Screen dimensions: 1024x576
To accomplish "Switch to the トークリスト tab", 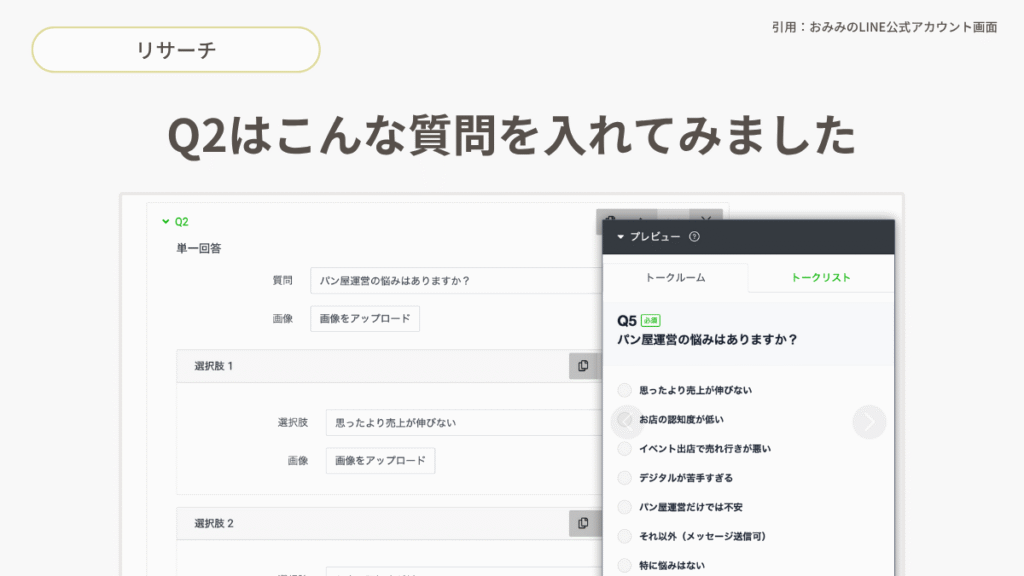I will point(820,277).
